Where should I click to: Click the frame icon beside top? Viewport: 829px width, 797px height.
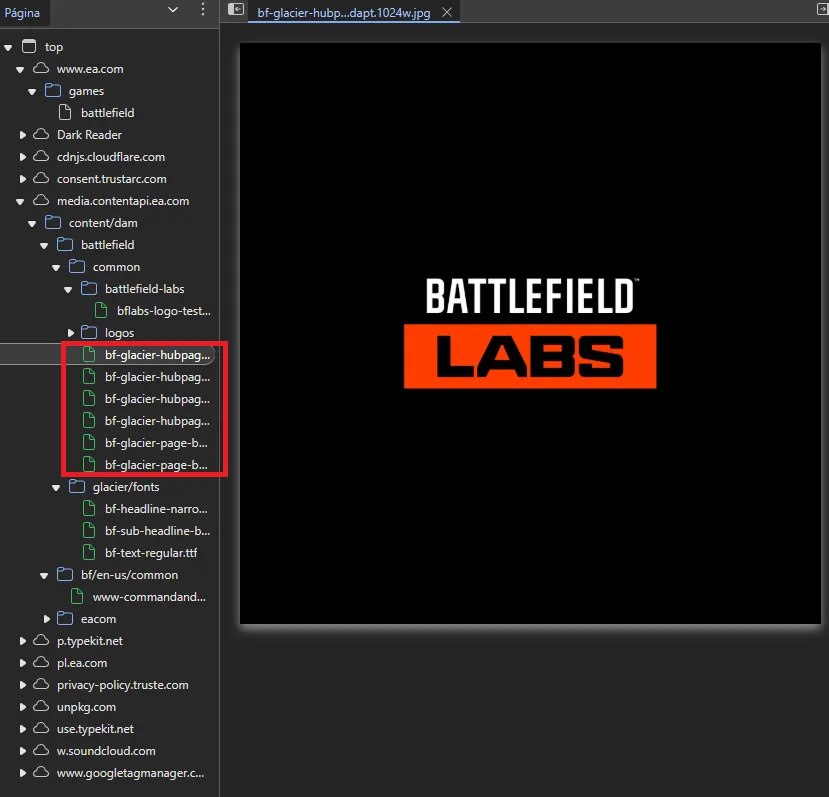[x=29, y=47]
